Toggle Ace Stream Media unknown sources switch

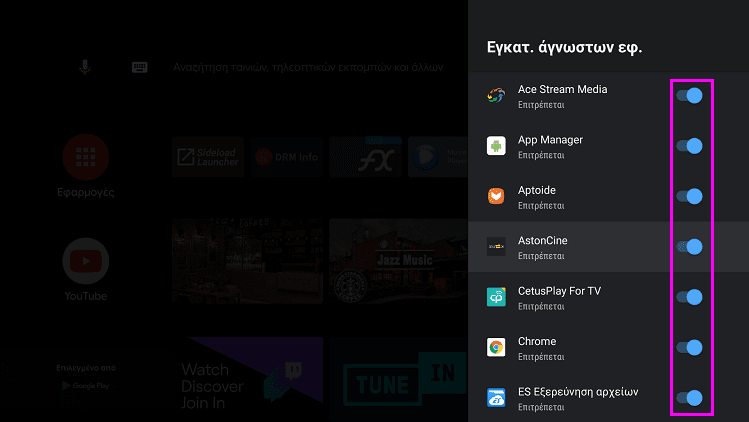coord(689,96)
